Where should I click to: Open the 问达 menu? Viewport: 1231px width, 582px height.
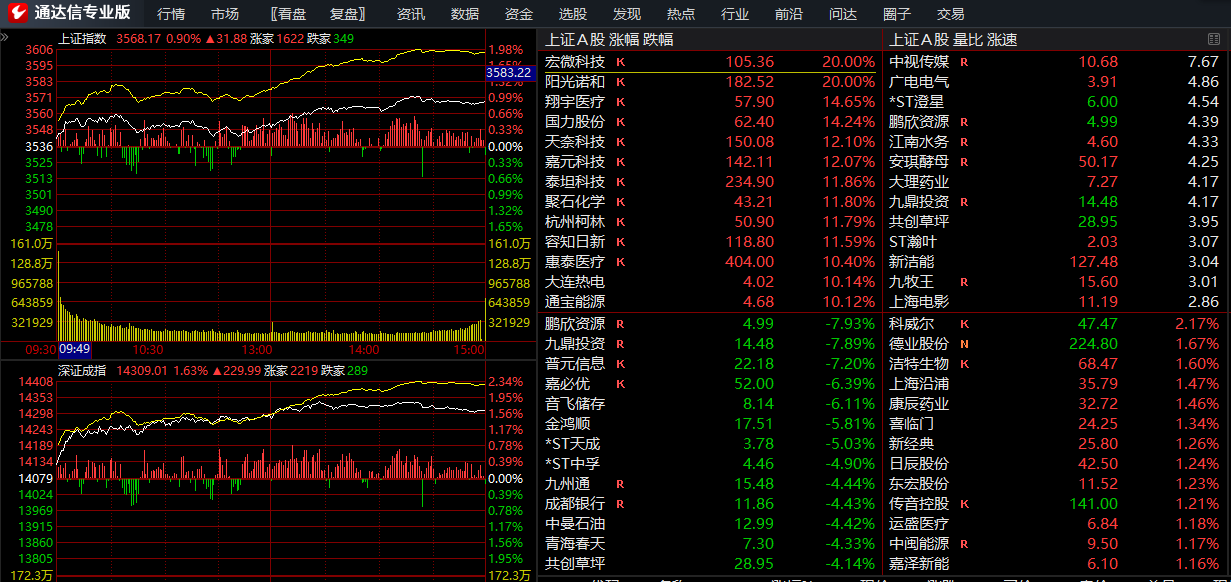point(843,14)
